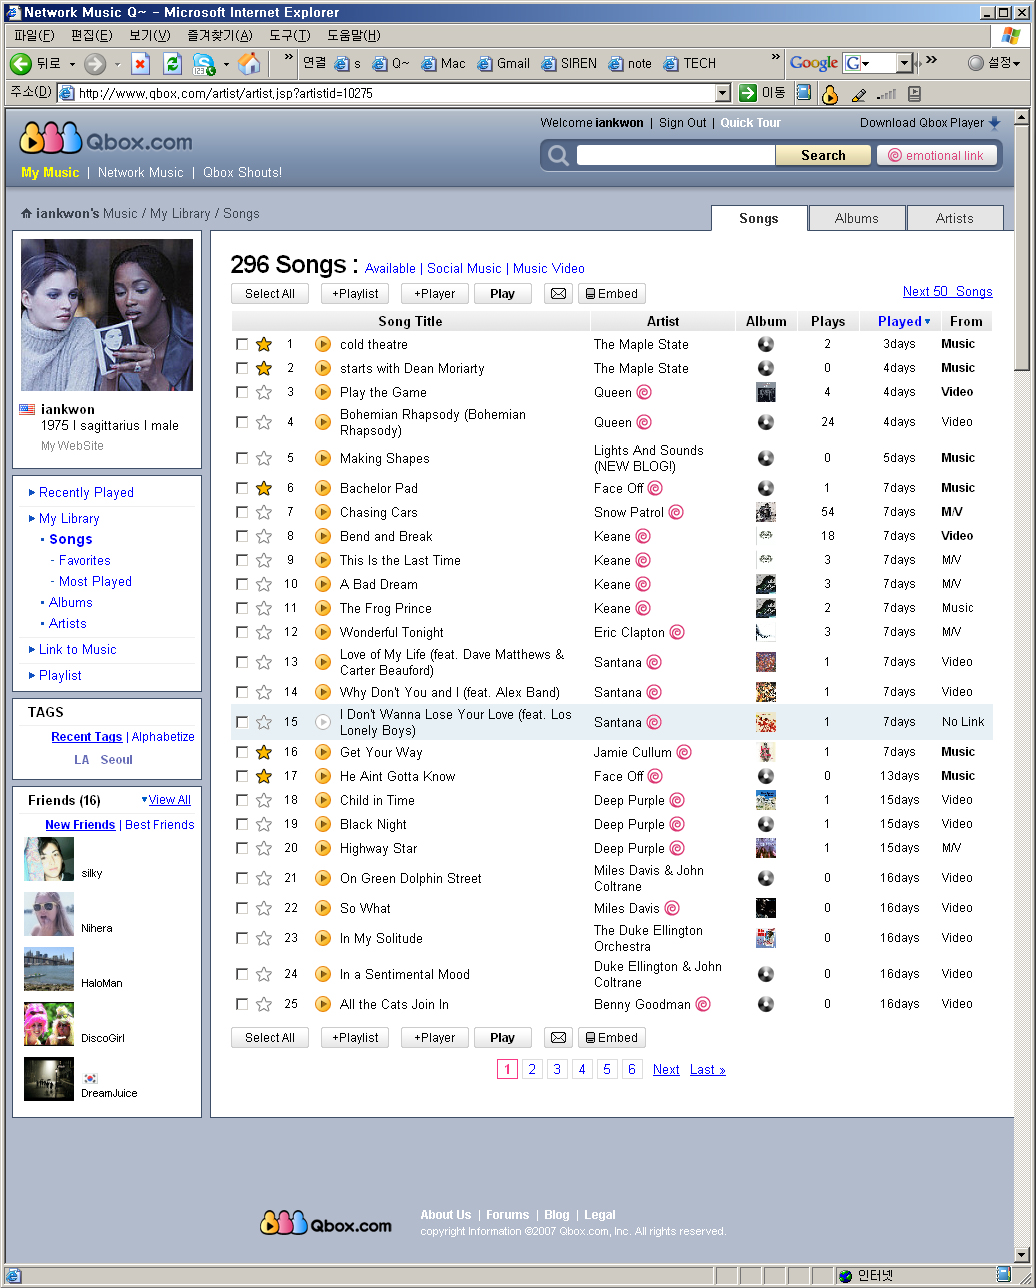Open the 파일(F) menu
1036x1288 pixels.
[34, 36]
